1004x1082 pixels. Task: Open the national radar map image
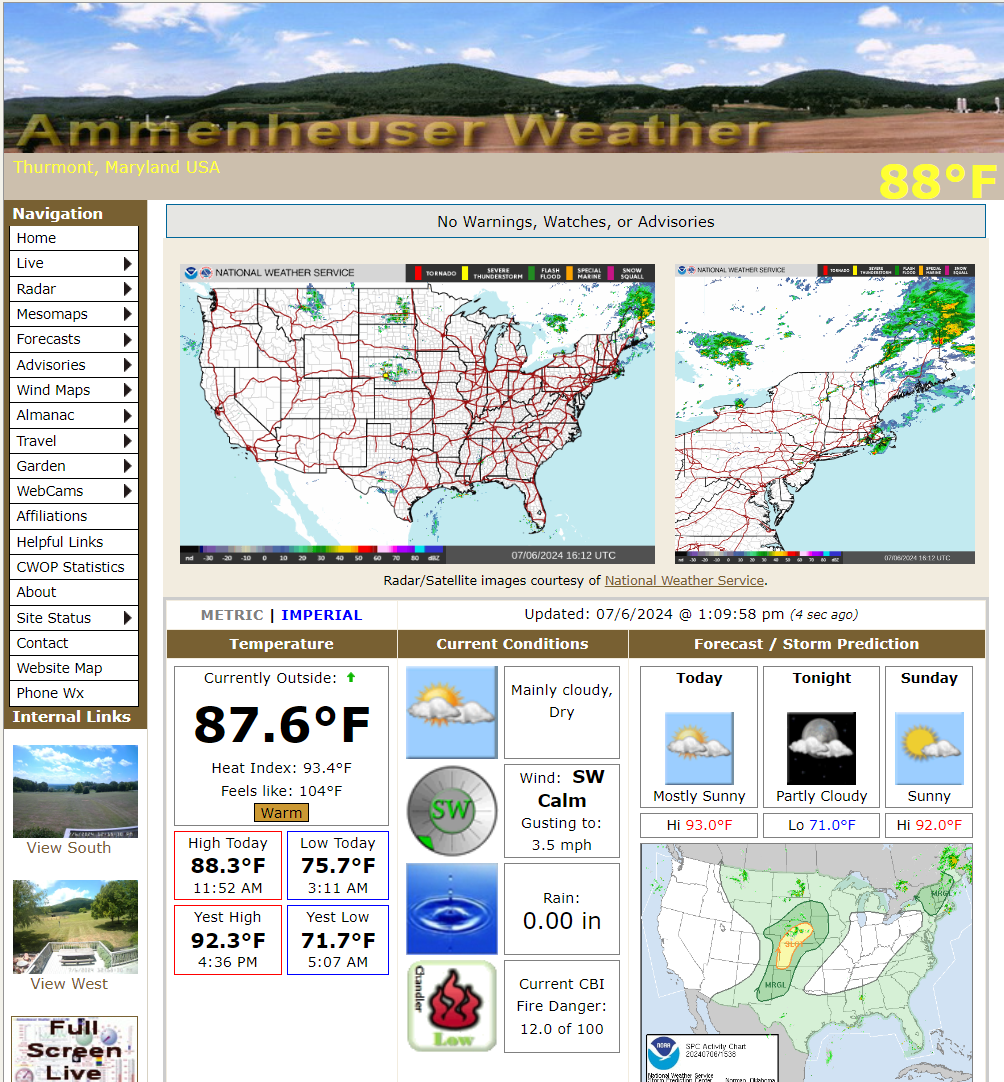click(x=417, y=414)
